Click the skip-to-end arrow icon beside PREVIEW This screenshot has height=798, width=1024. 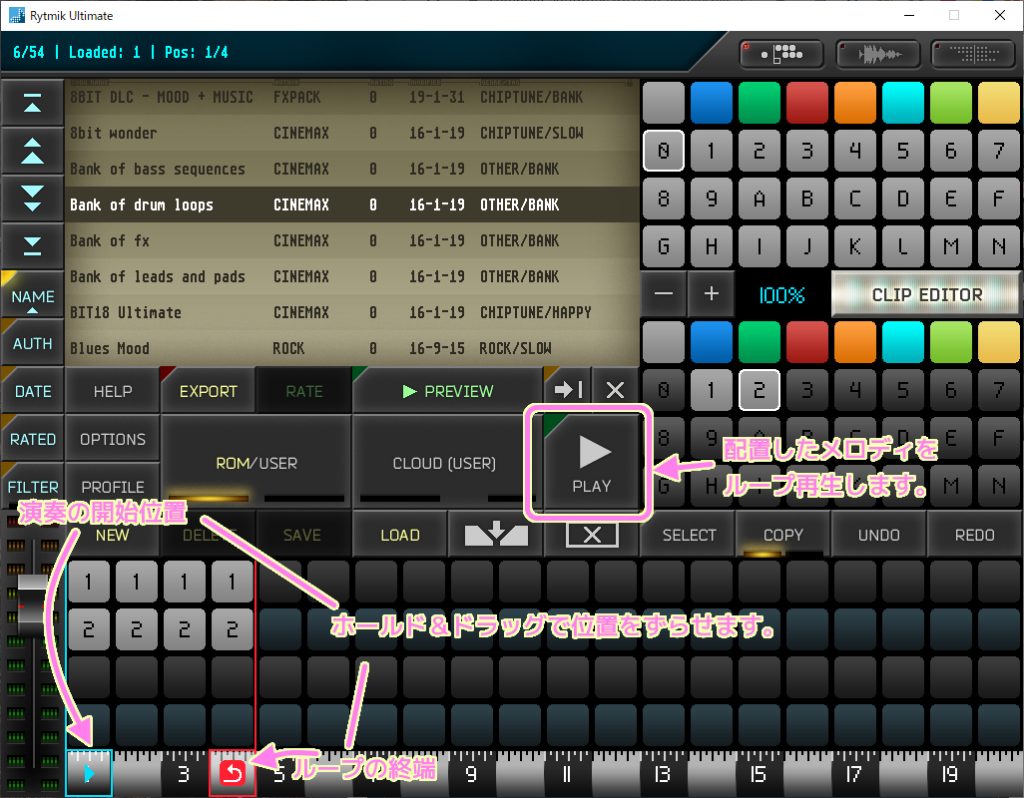(566, 390)
